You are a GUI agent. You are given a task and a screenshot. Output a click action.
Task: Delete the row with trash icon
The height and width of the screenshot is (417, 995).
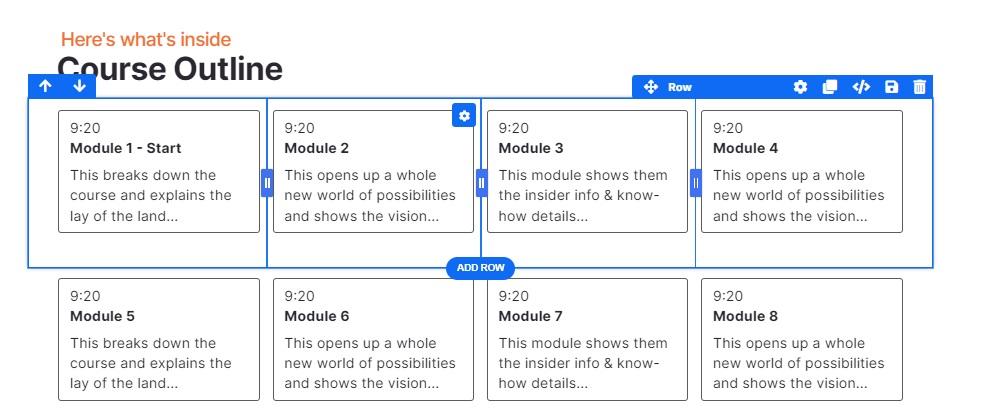[920, 87]
